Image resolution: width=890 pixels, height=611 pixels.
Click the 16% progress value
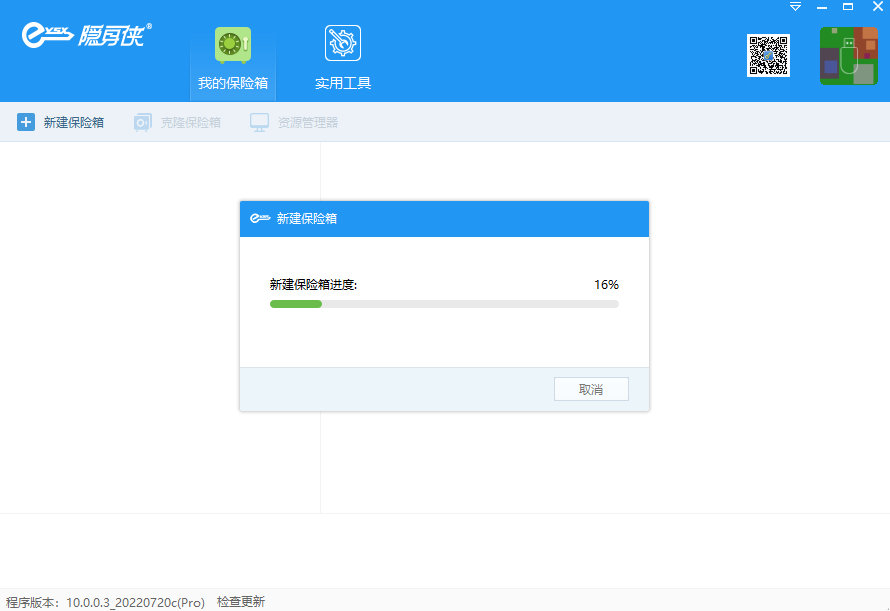coord(606,284)
